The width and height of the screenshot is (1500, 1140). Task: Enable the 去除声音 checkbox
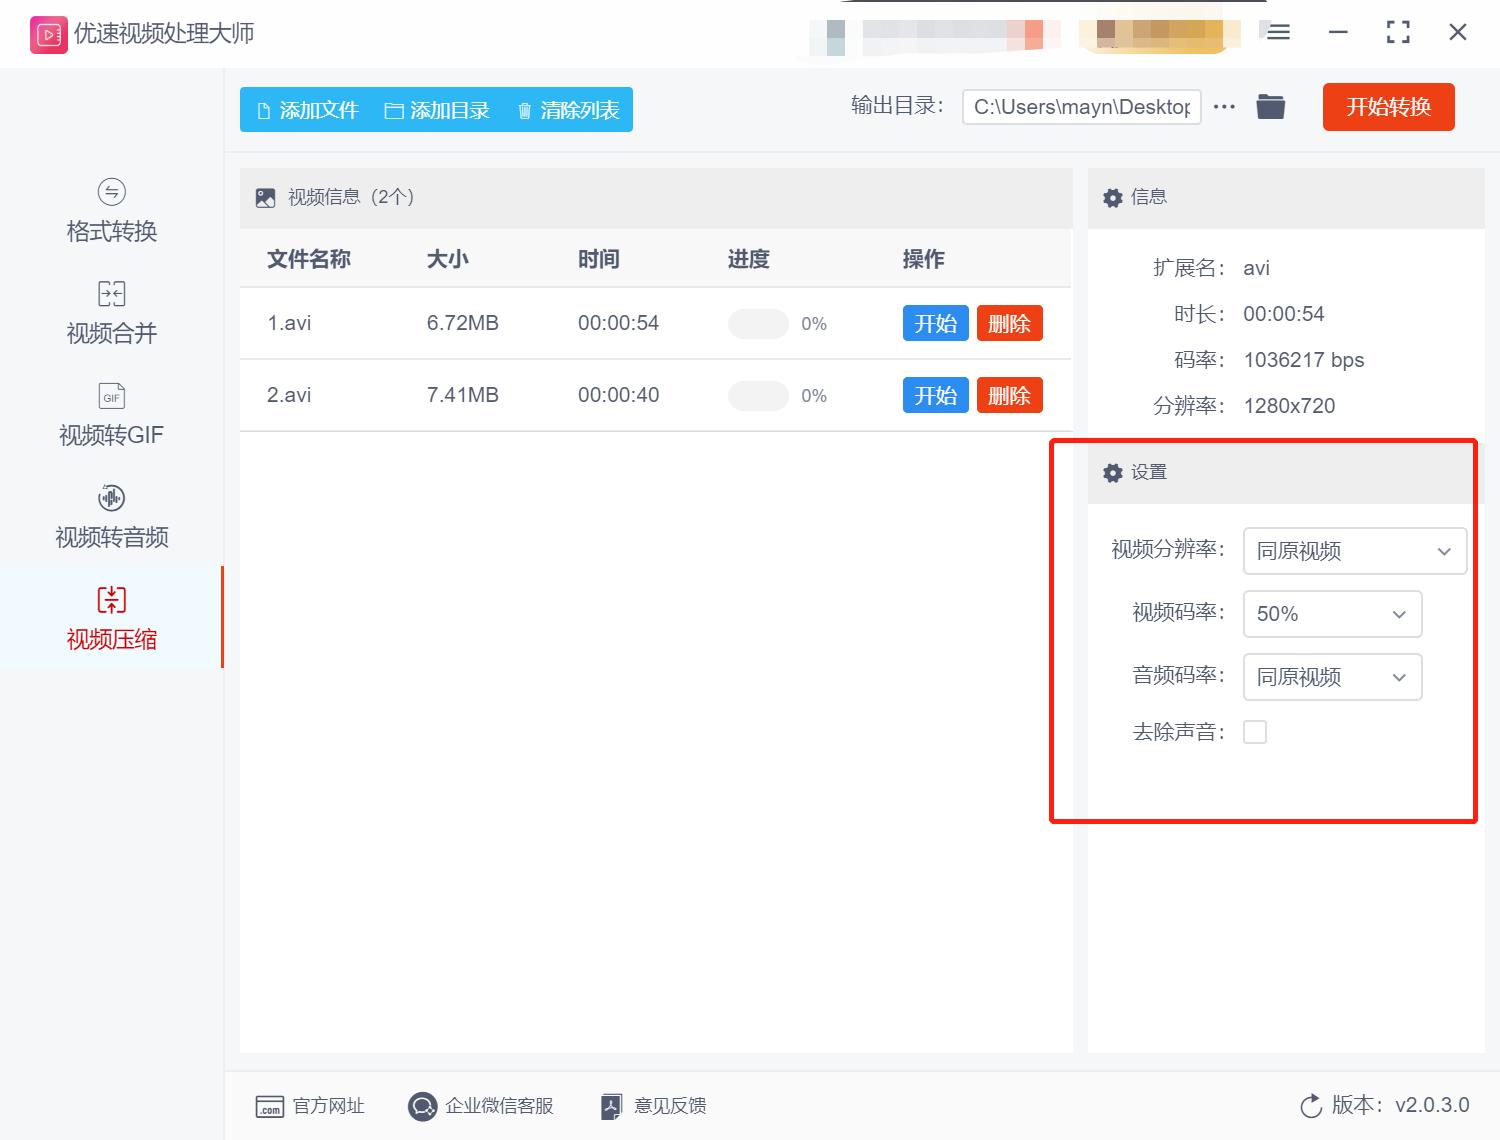click(x=1255, y=731)
